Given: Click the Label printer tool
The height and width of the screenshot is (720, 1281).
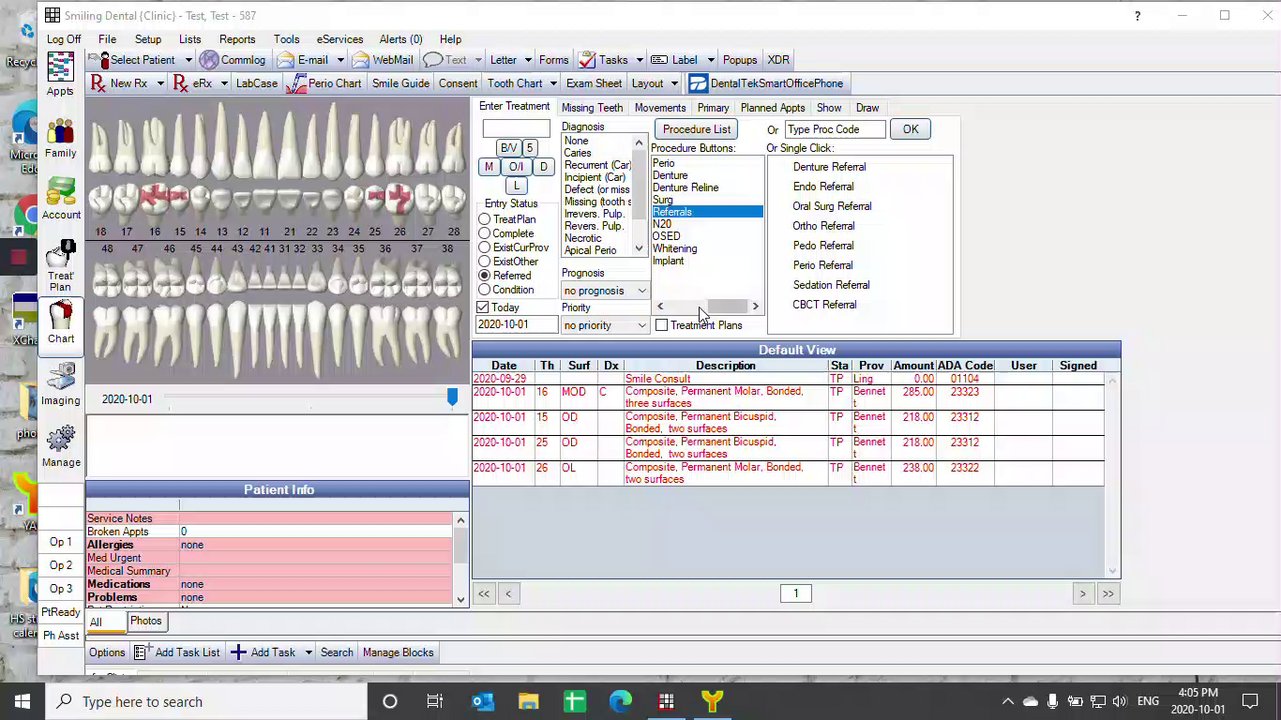Looking at the screenshot, I should (674, 60).
